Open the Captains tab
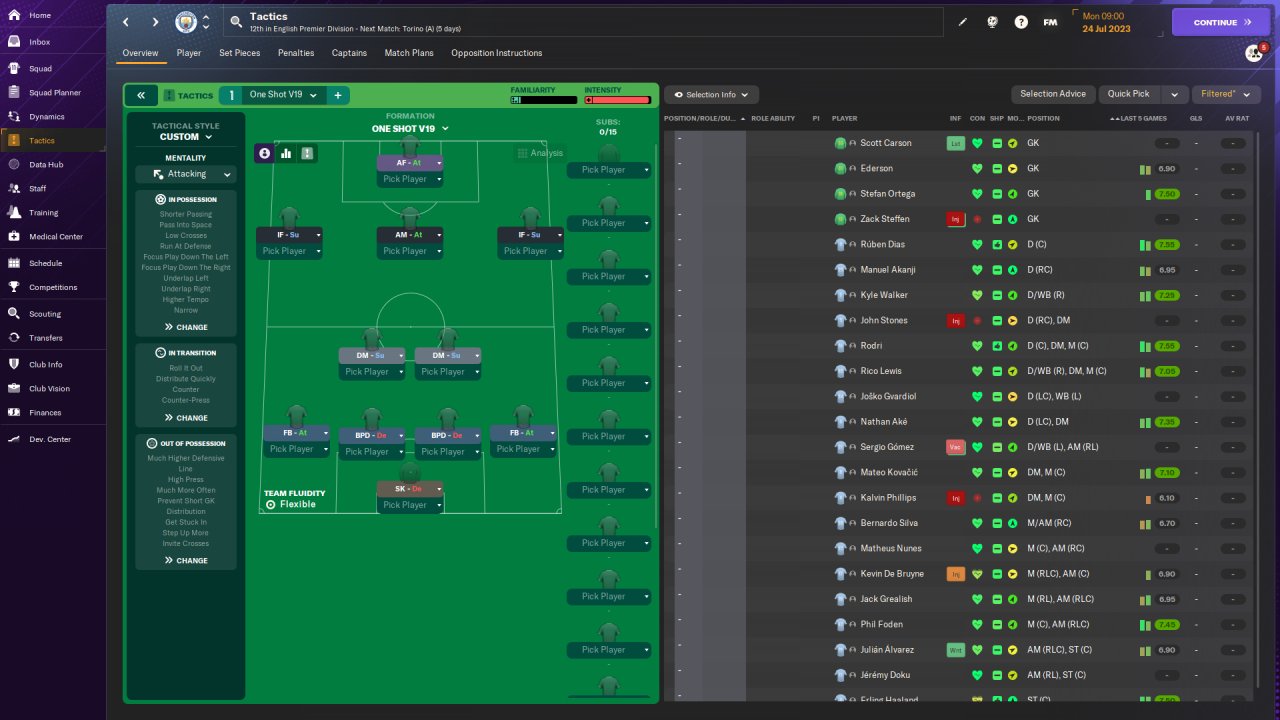Screen dimensions: 1280x720 [349, 53]
